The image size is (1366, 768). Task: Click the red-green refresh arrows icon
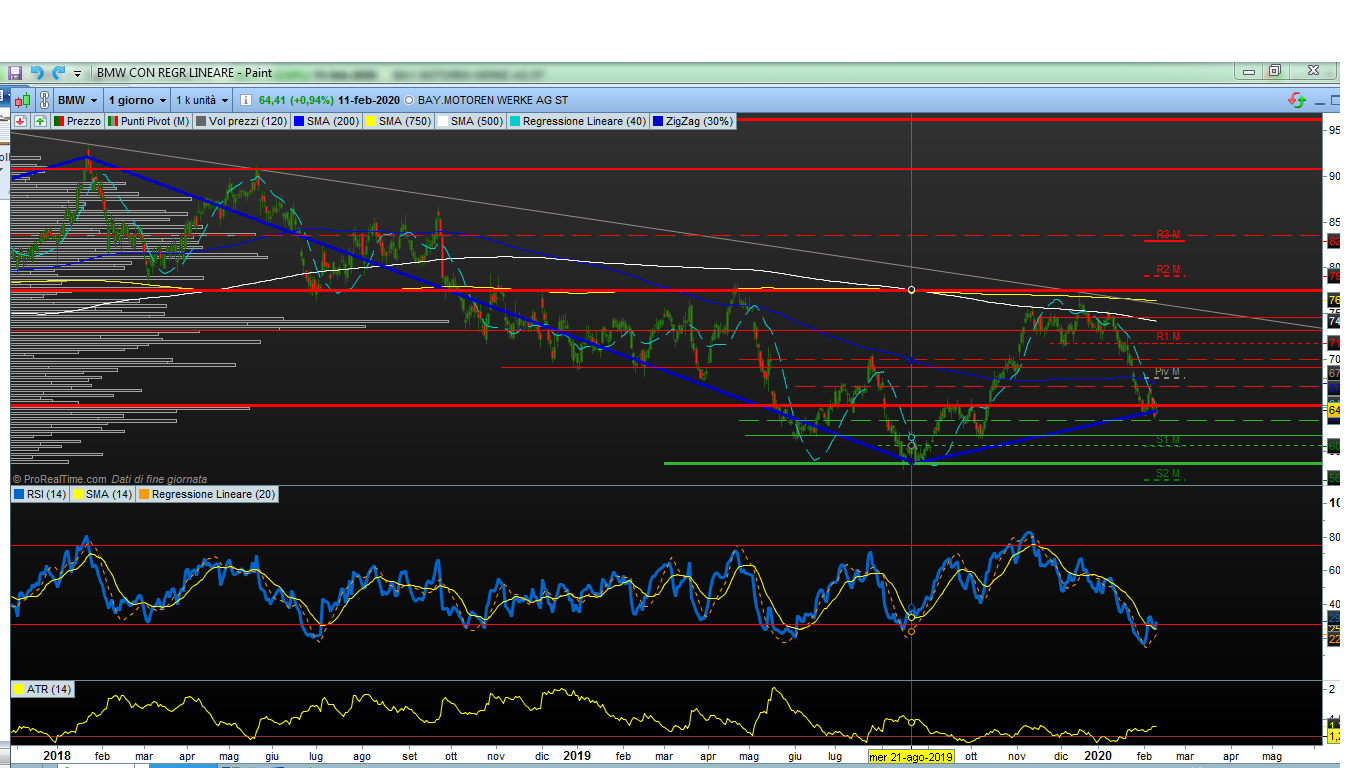click(1297, 100)
